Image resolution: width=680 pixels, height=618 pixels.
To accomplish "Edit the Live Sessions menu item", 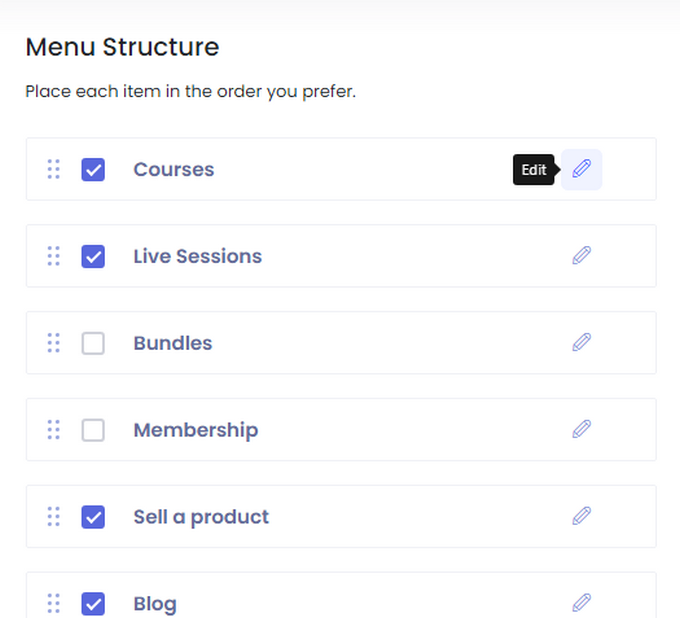I will 581,255.
